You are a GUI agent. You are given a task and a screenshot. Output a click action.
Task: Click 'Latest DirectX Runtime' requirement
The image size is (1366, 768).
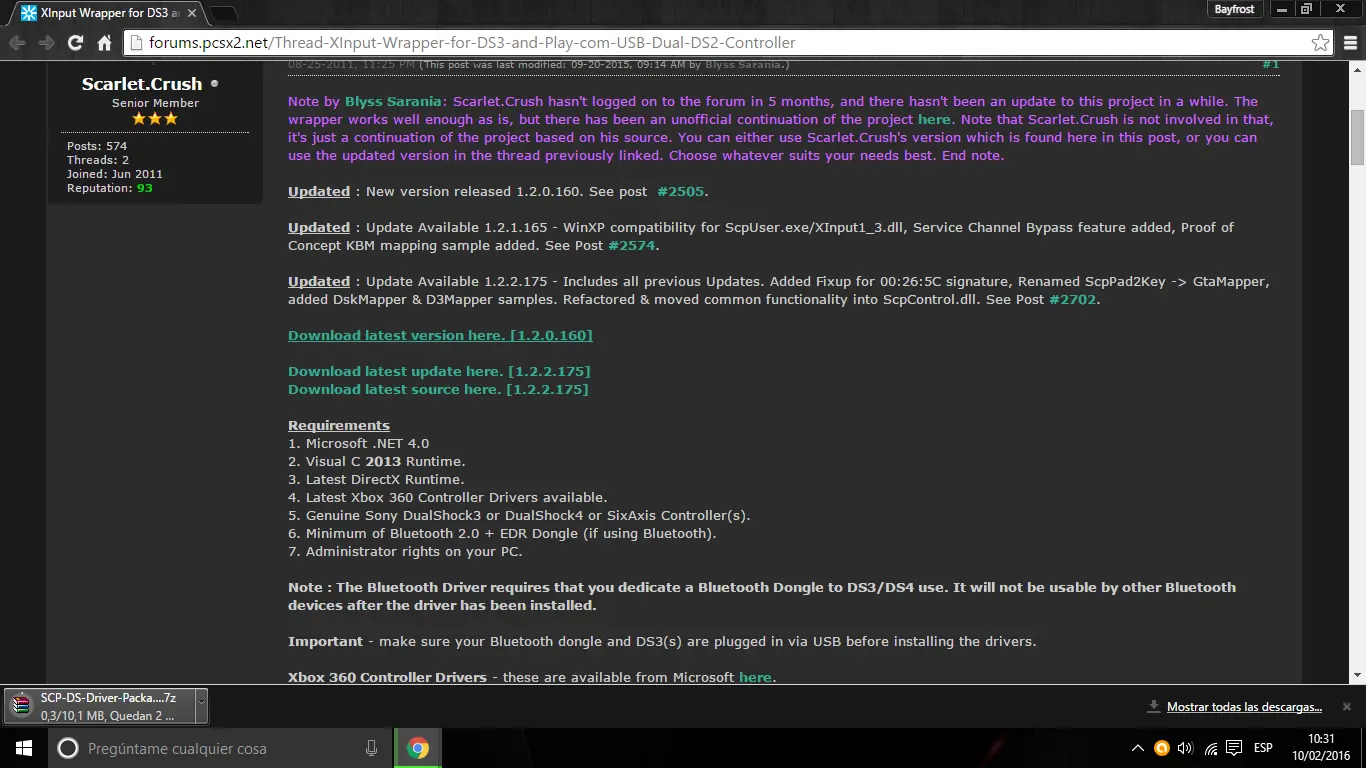click(385, 479)
